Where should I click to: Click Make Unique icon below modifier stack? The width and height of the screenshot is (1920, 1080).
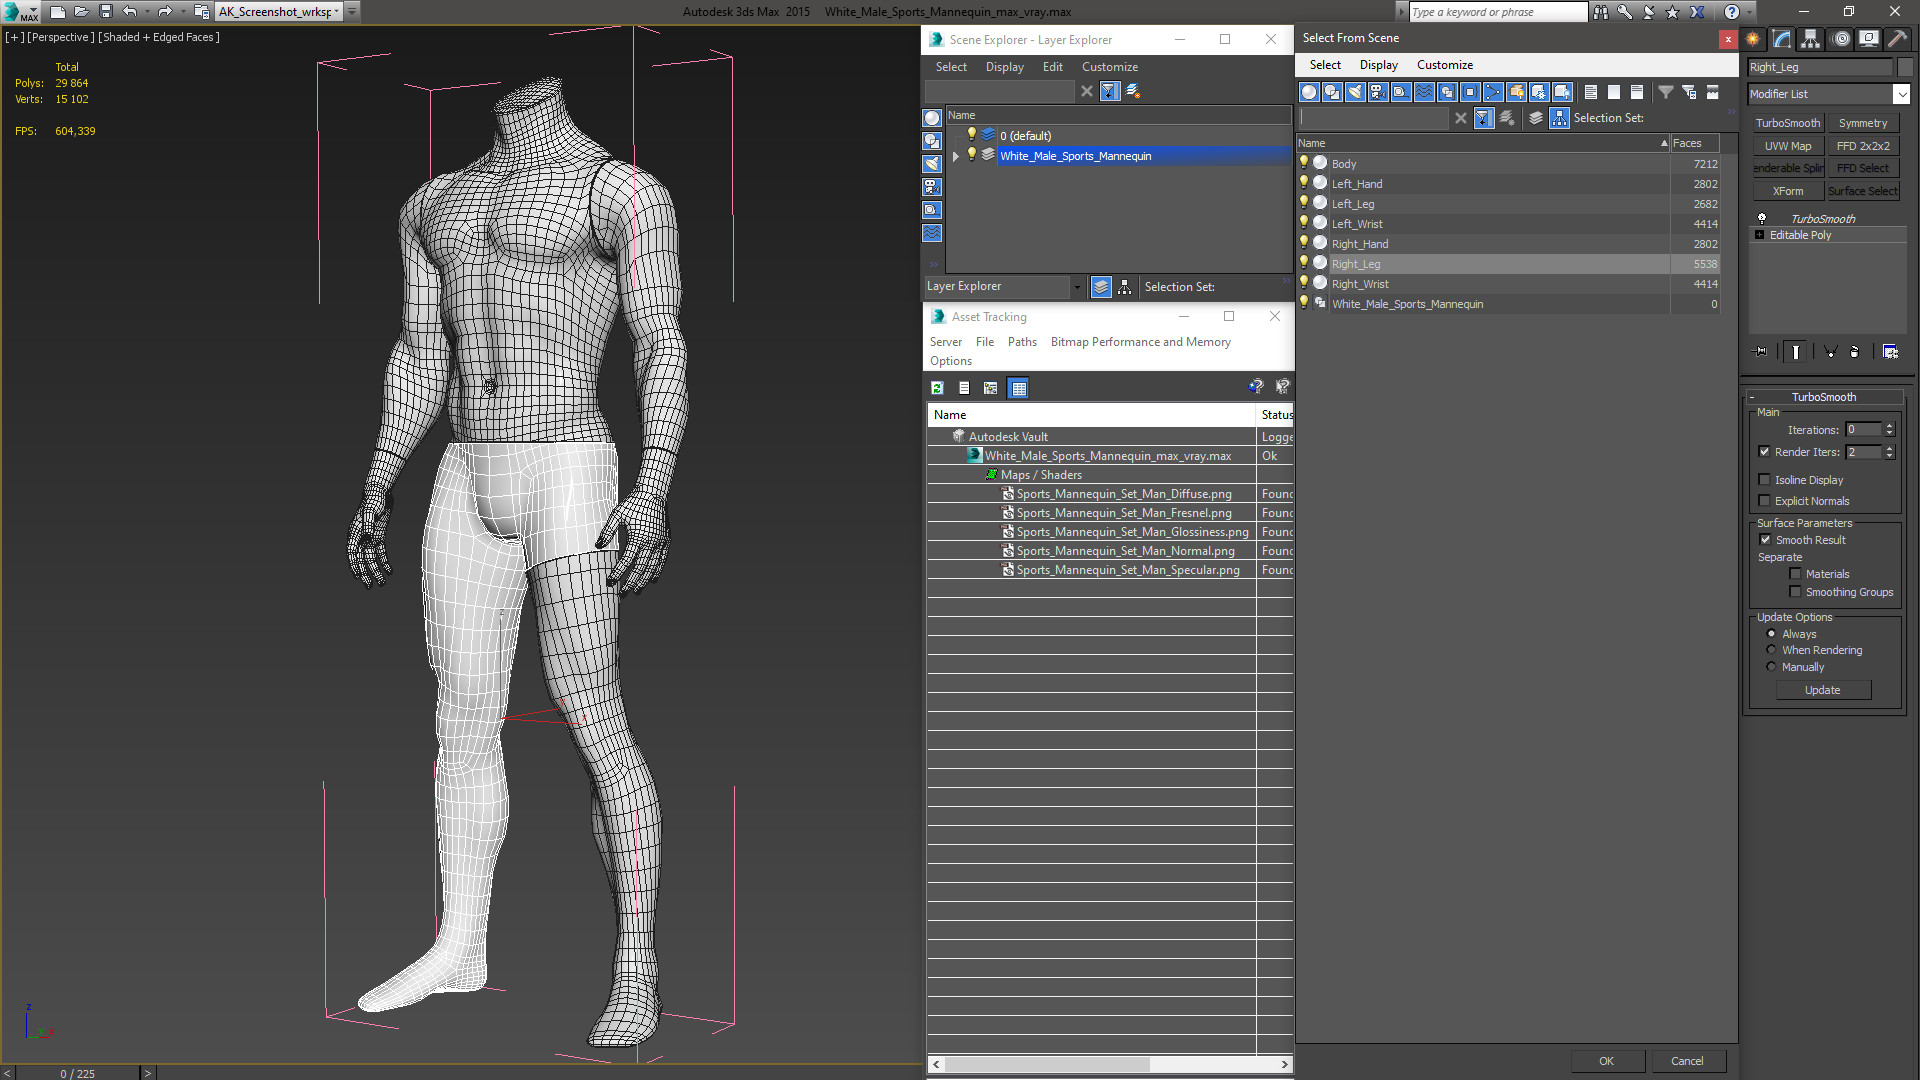click(x=1830, y=352)
